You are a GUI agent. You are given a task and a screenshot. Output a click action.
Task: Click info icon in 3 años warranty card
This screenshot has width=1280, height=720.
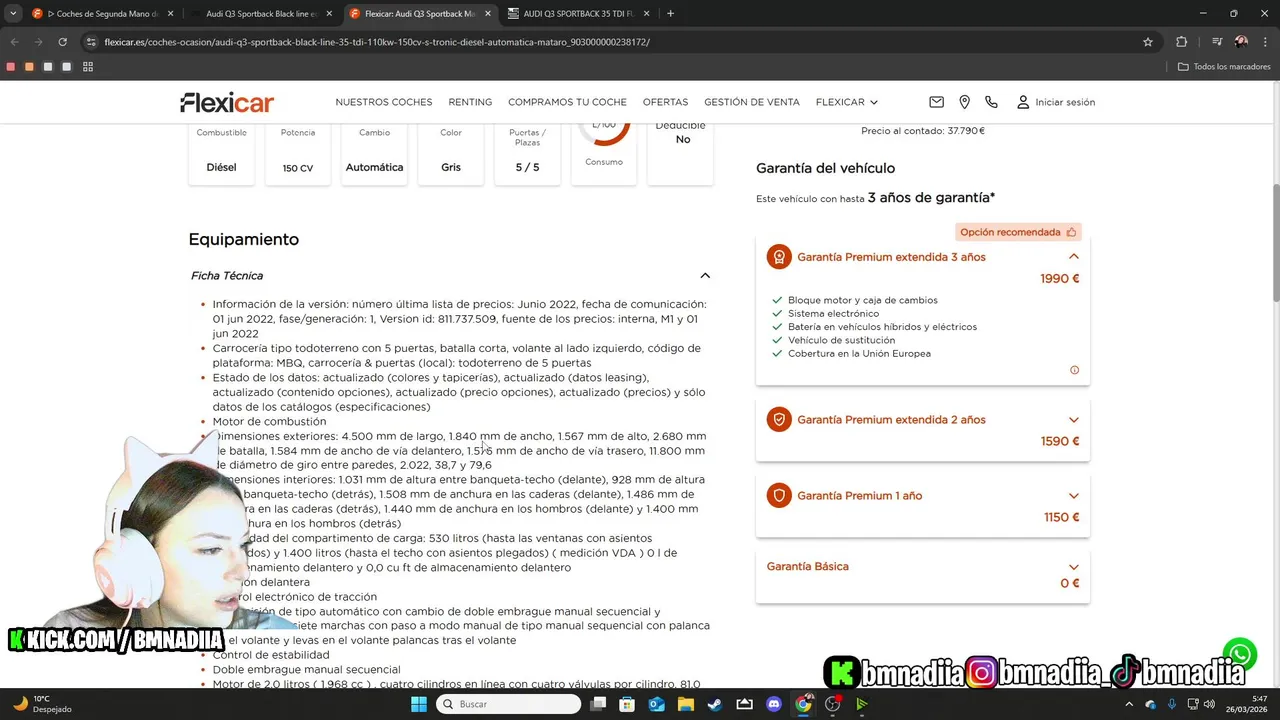click(1075, 370)
